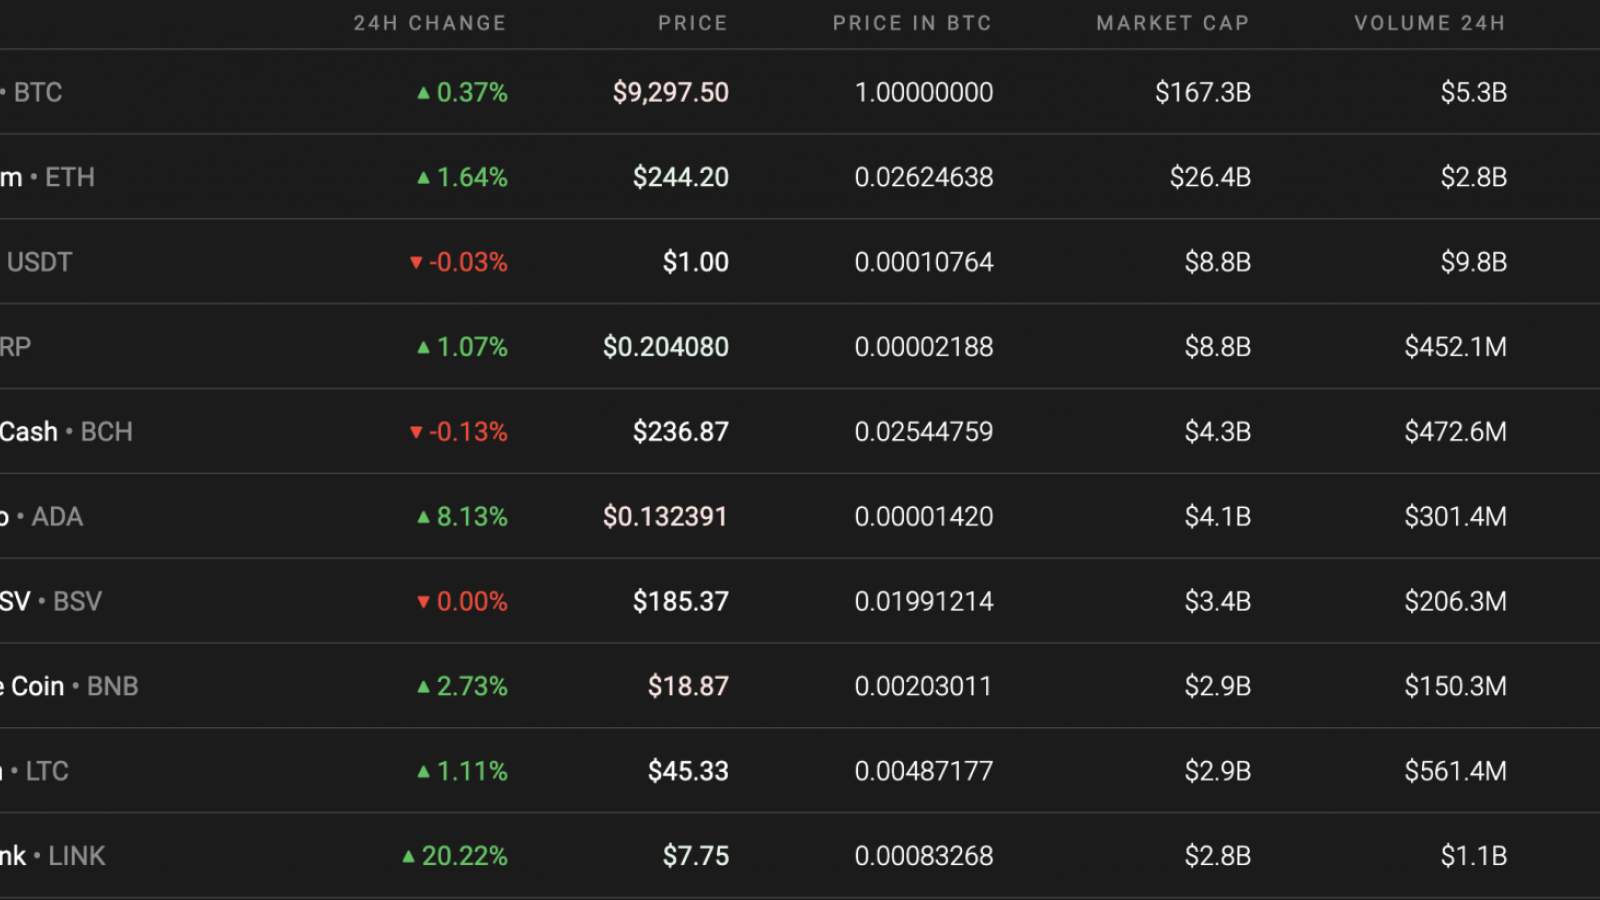This screenshot has height=900, width=1600.
Task: Select the $9.8B volume value
Action: point(1474,262)
